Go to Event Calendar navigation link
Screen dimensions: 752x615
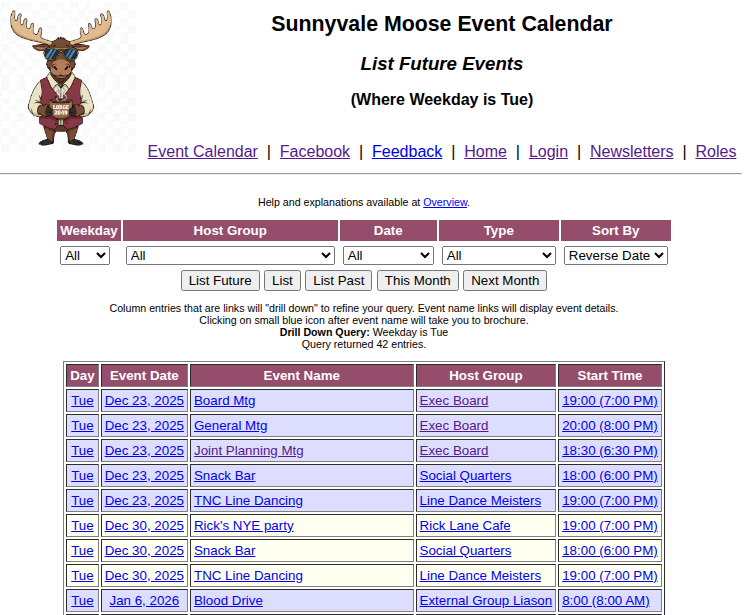pyautogui.click(x=202, y=152)
